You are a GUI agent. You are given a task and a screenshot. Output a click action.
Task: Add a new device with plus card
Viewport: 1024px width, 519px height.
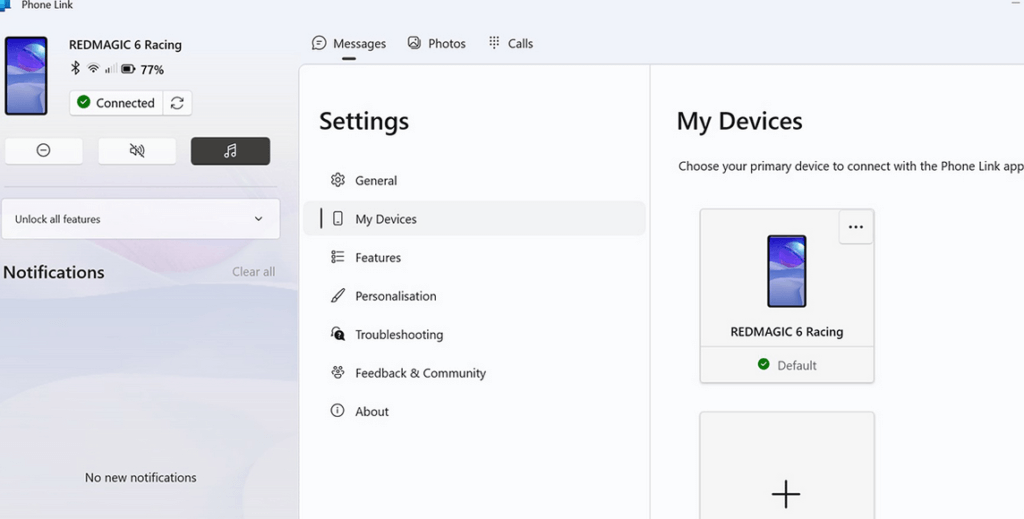(786, 493)
